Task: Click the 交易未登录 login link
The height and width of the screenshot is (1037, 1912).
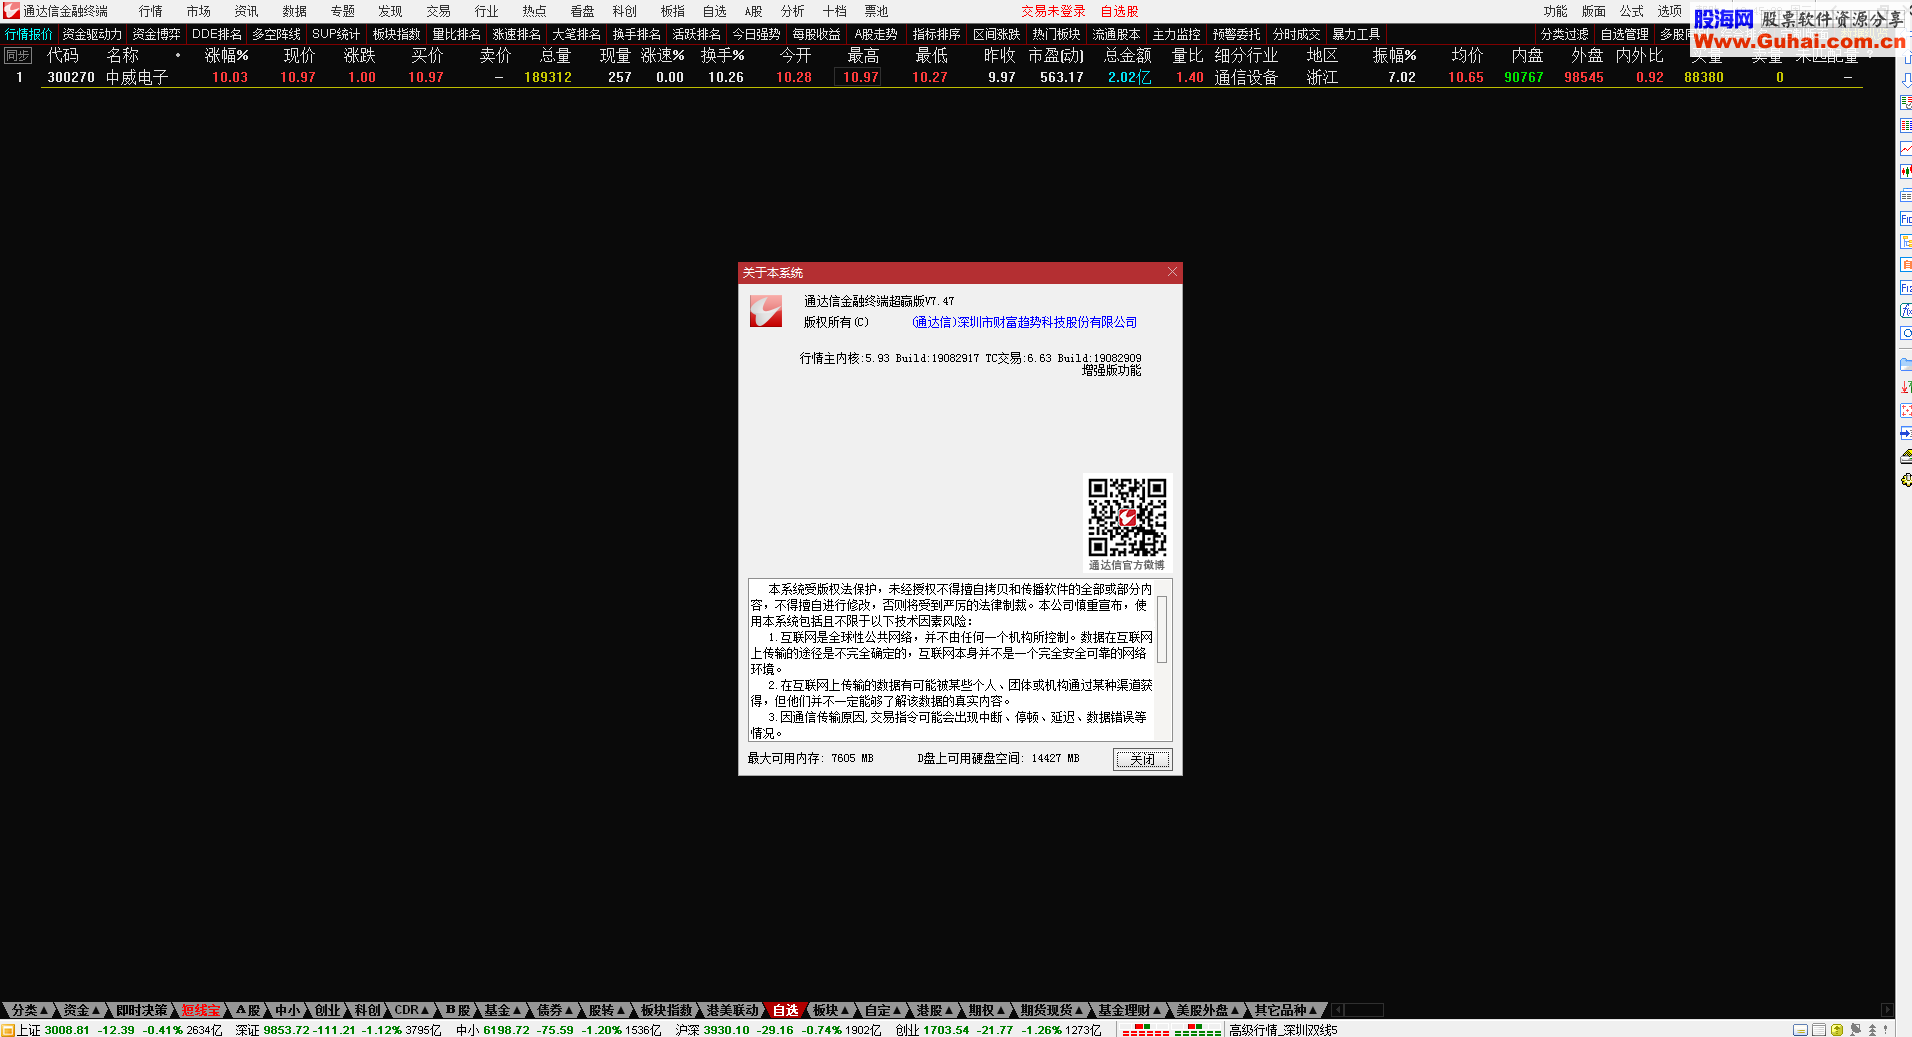Action: [x=1053, y=11]
